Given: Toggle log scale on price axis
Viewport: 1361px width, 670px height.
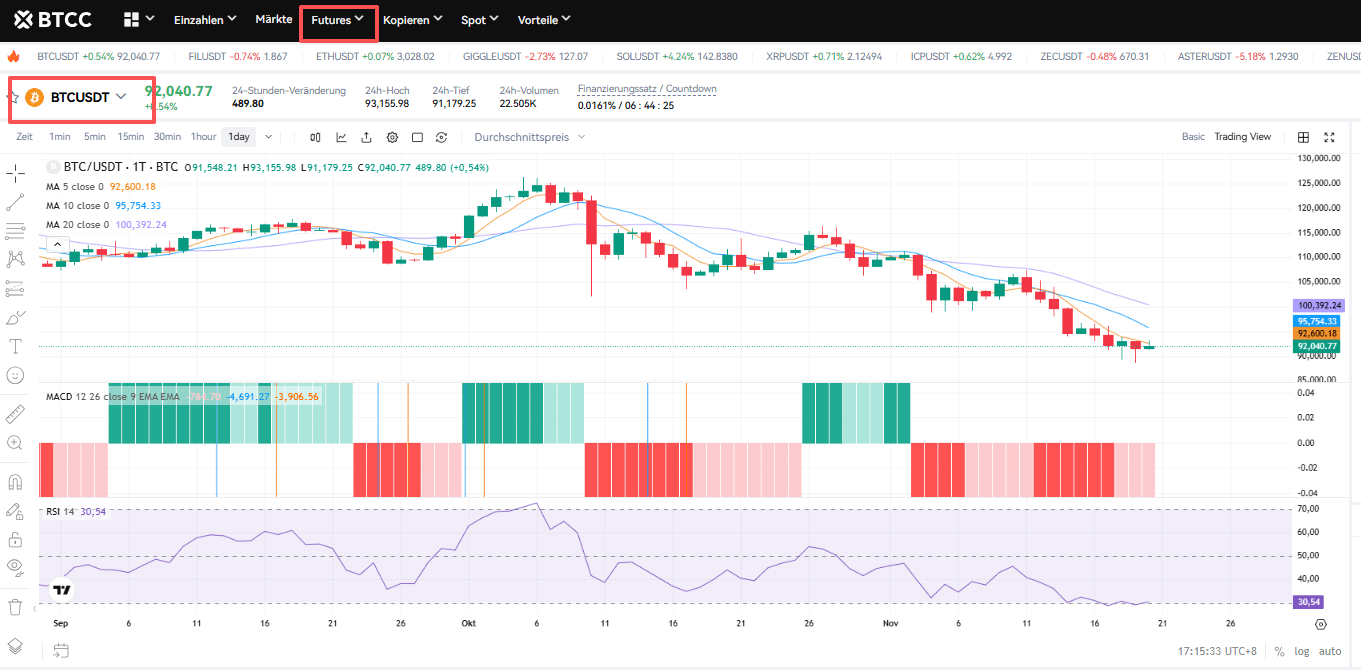Looking at the screenshot, I should 1301,651.
